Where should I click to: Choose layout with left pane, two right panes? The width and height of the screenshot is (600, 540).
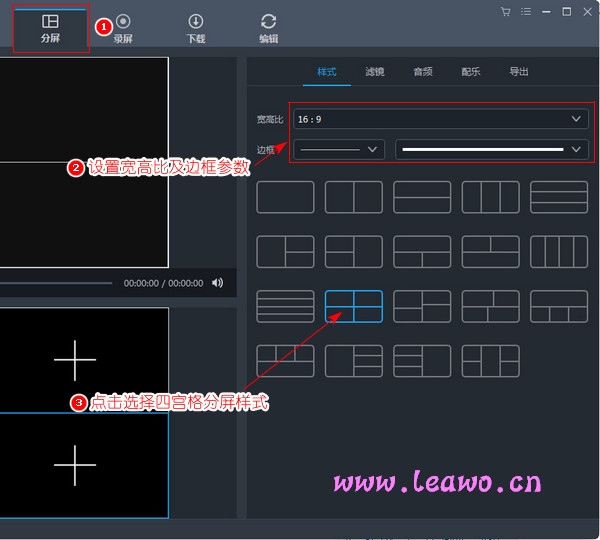click(x=285, y=252)
